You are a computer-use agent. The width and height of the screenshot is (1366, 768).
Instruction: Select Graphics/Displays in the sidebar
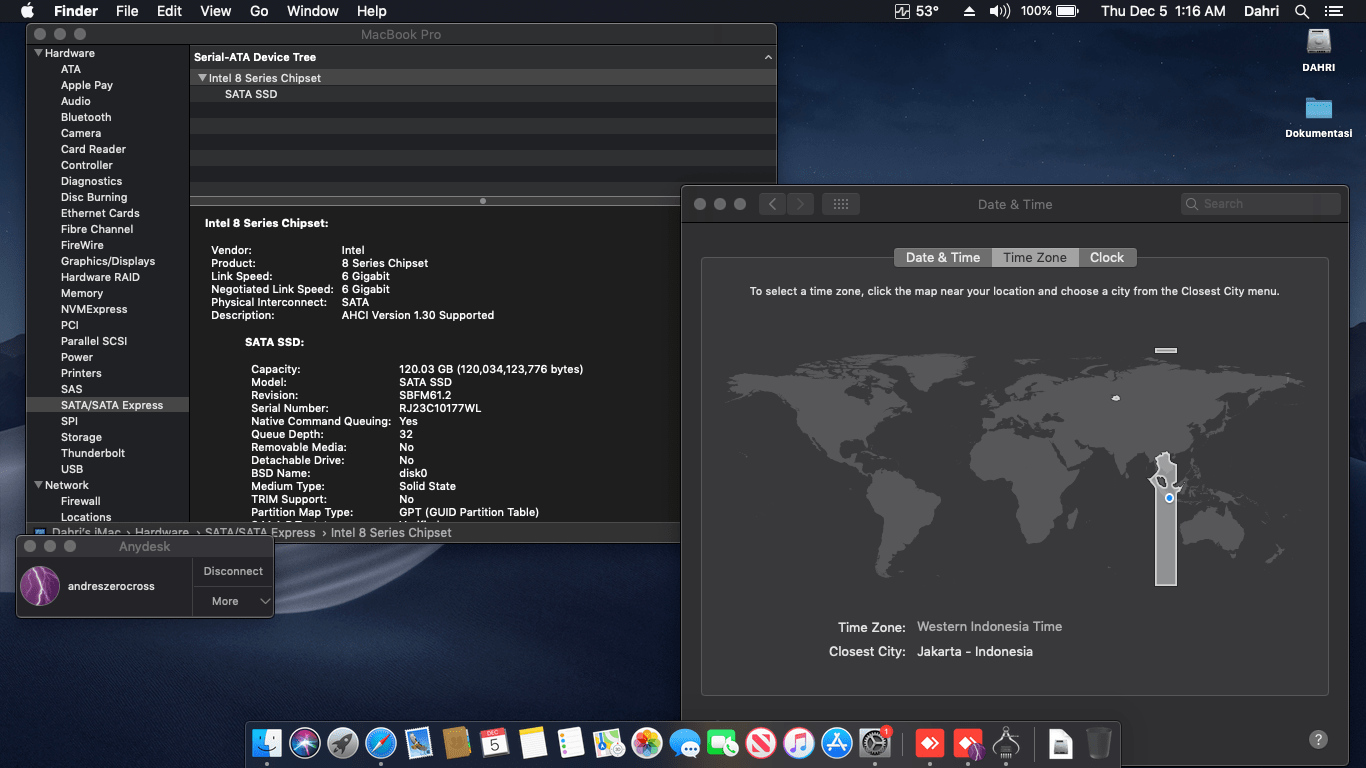108,261
